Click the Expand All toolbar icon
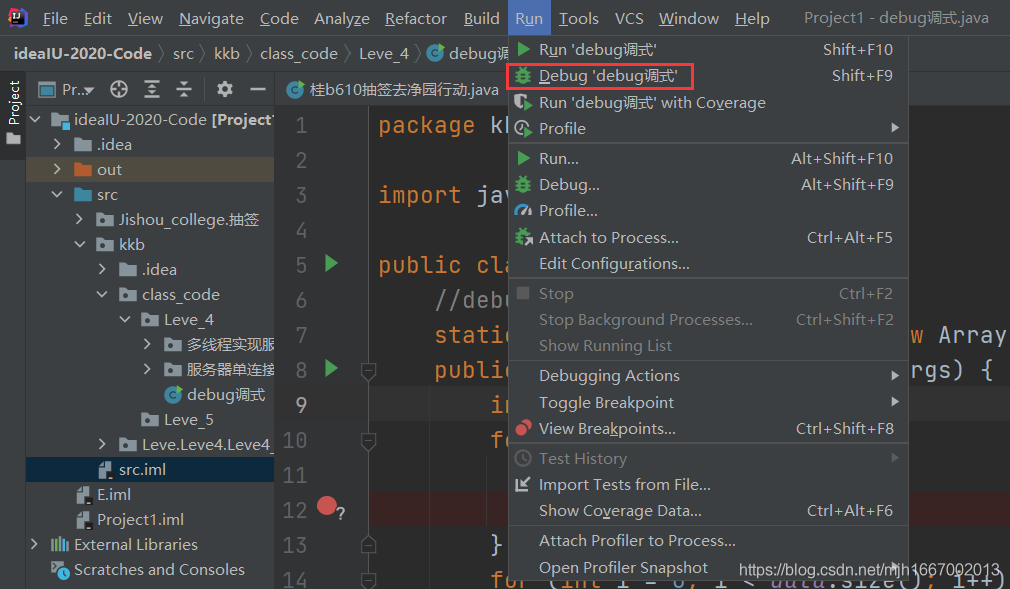This screenshot has height=589, width=1010. coord(152,89)
